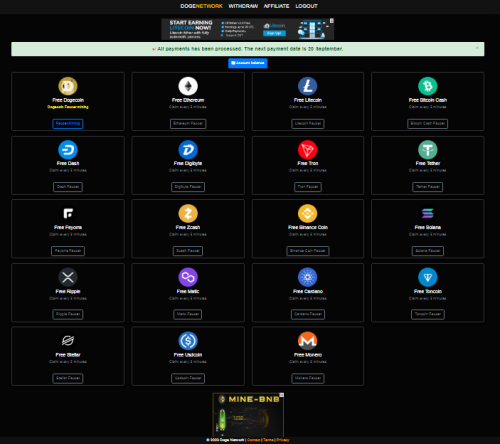Click the orange Monero logo
500x444 pixels.
(308, 341)
